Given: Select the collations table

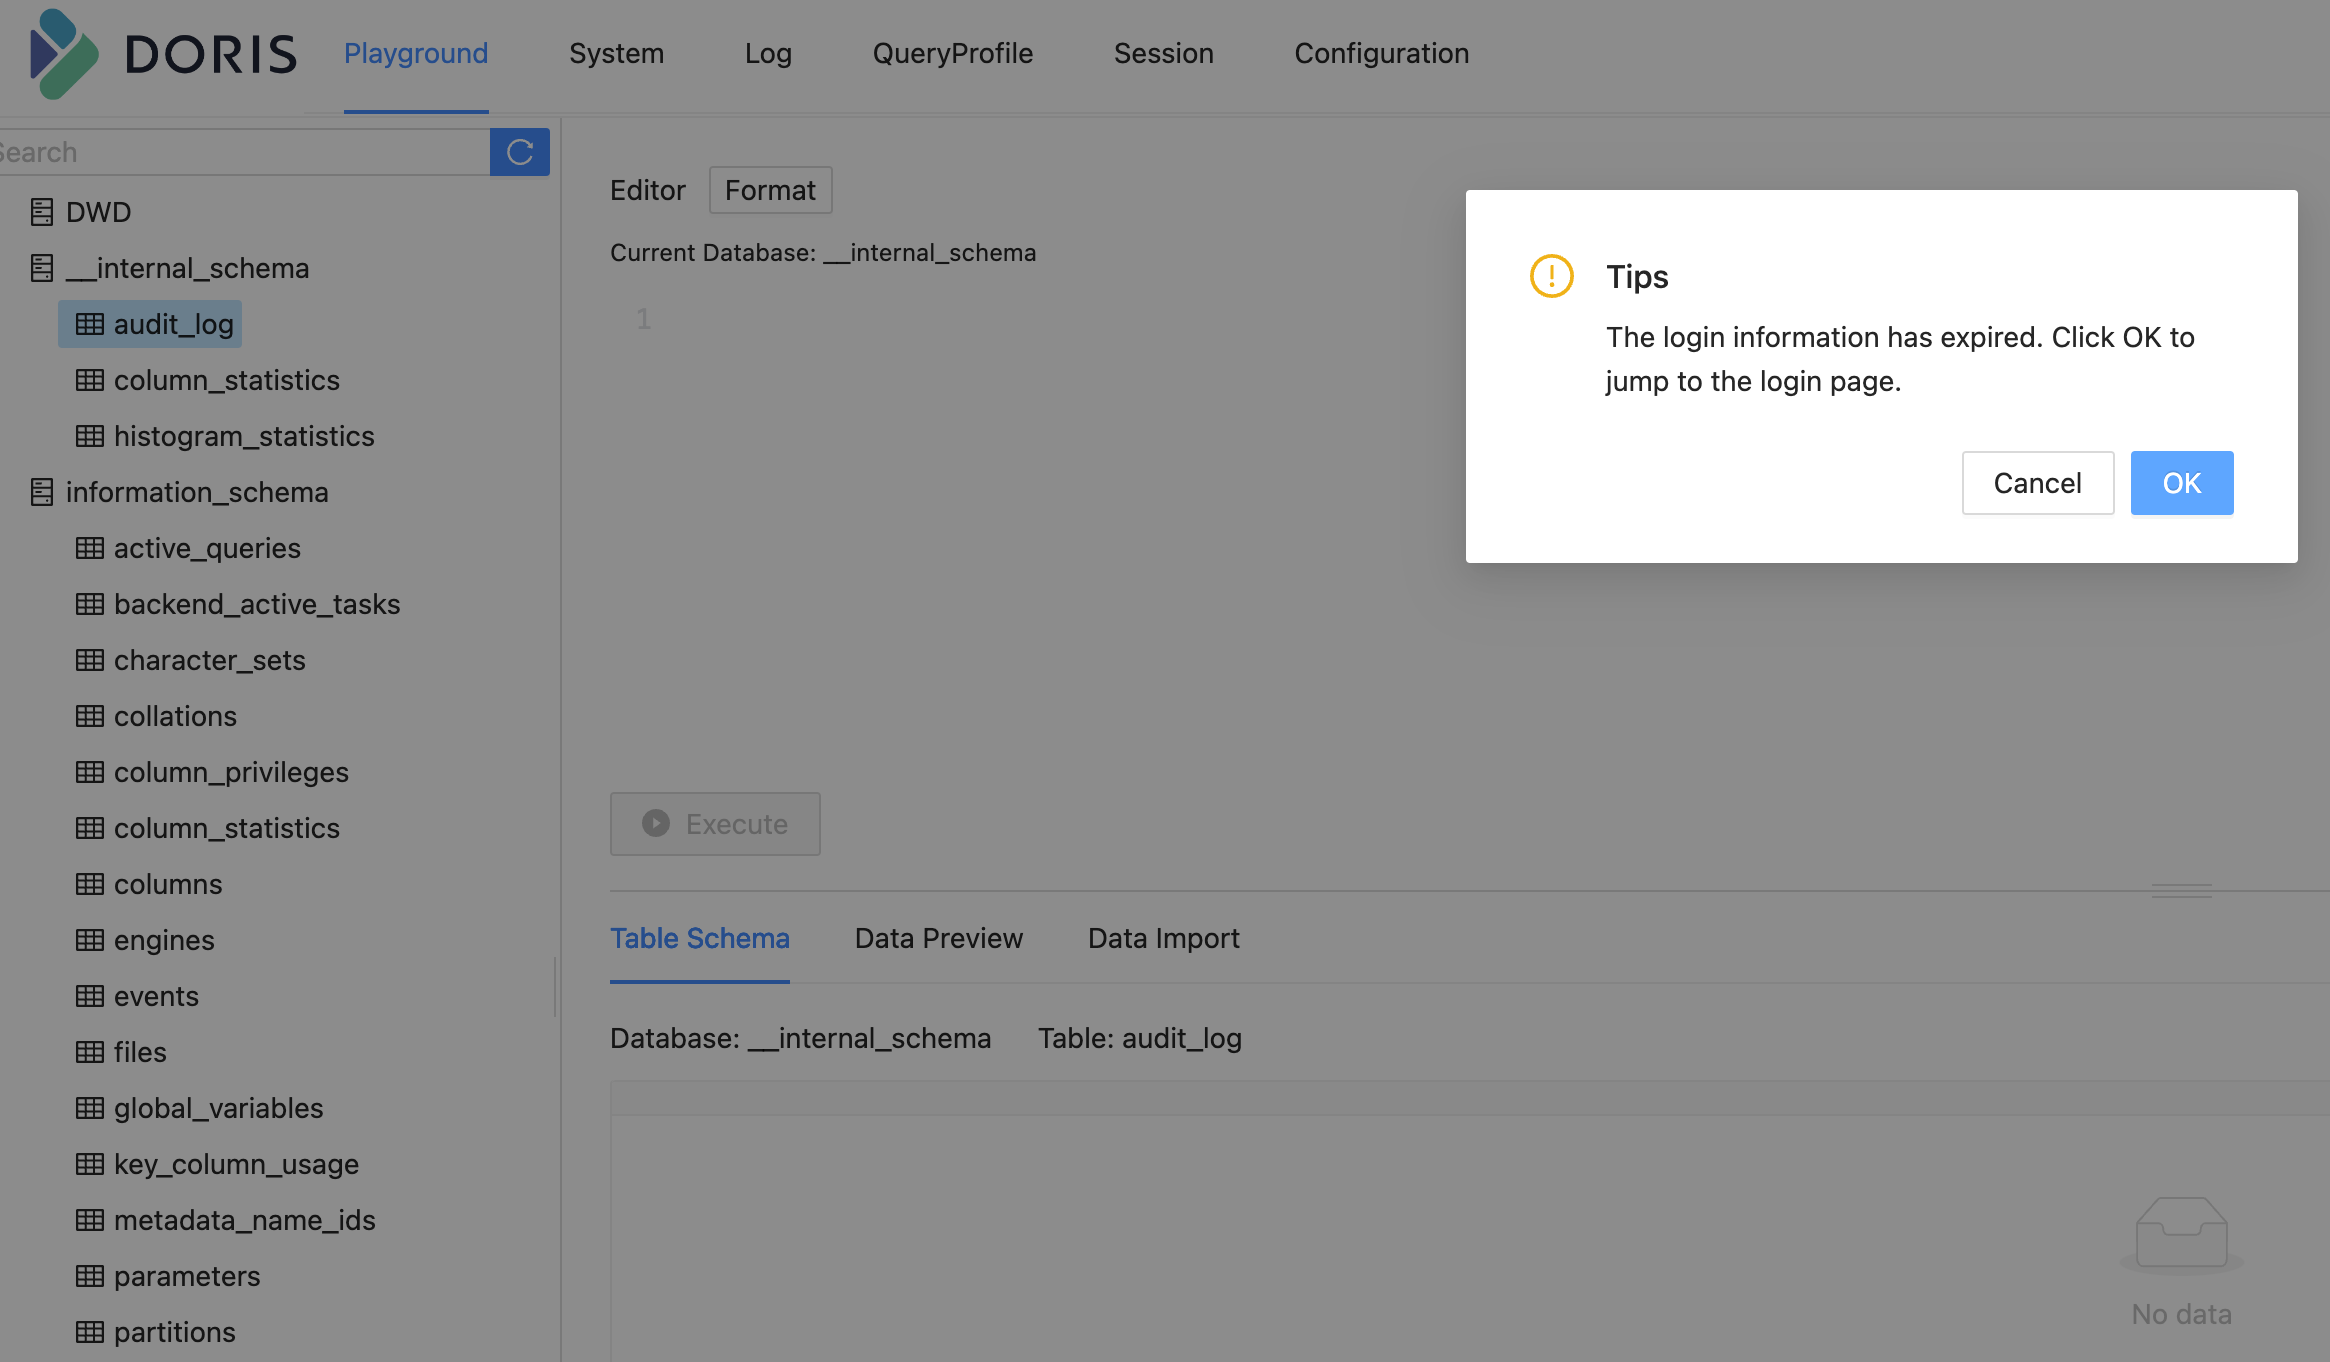Looking at the screenshot, I should pos(175,716).
